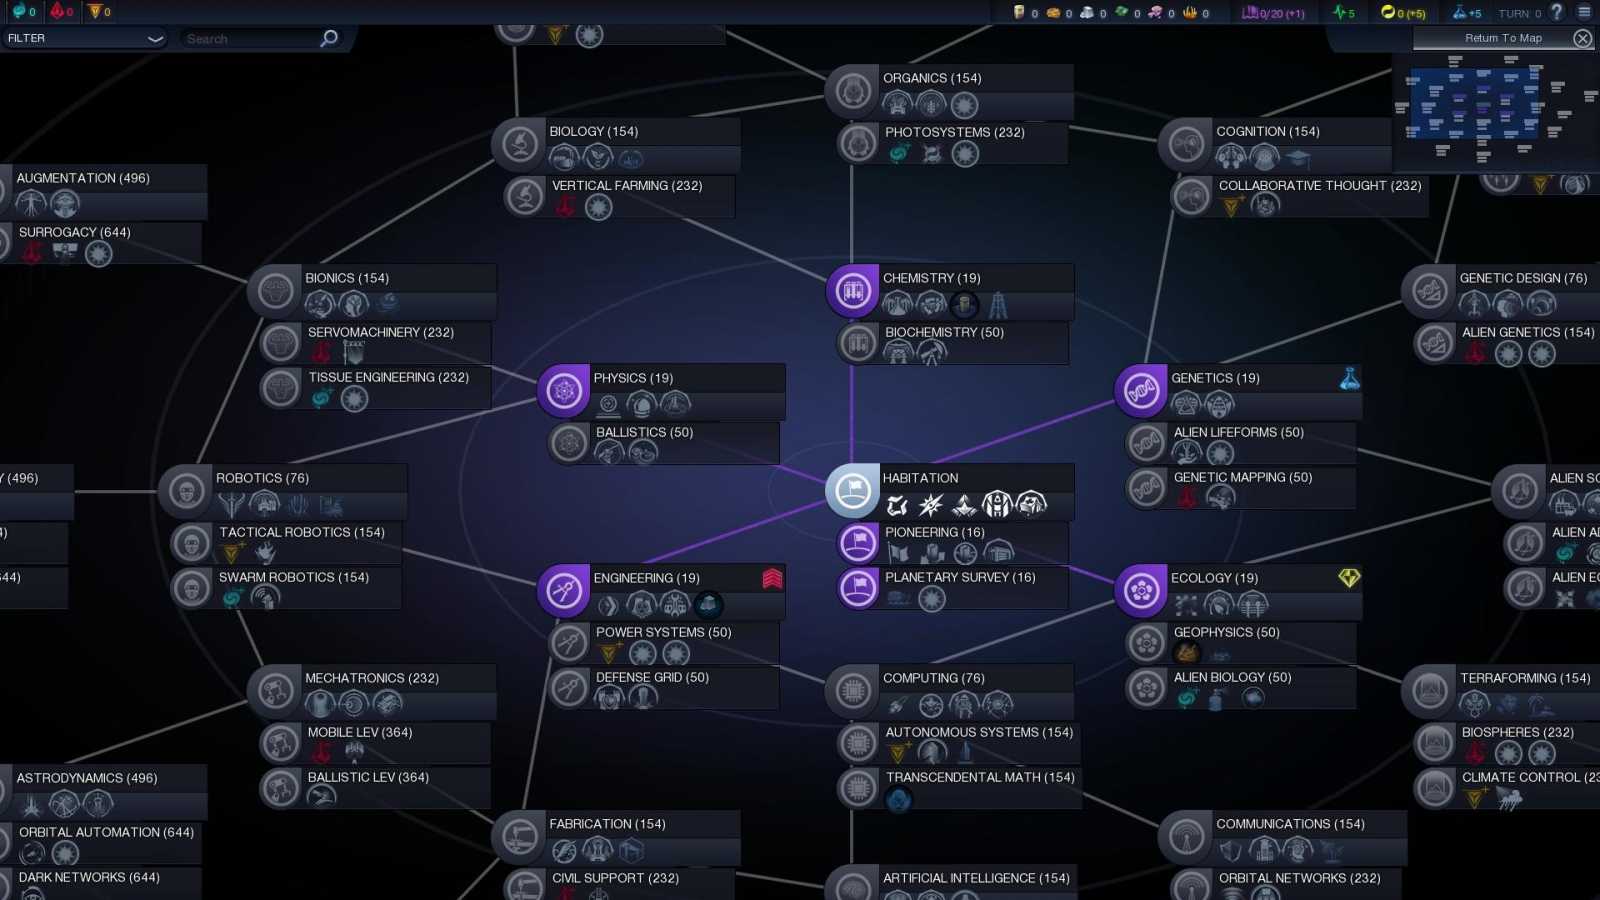Choose PHOTOSYSTEMS (232) tech
This screenshot has height=900, width=1600.
pos(953,143)
